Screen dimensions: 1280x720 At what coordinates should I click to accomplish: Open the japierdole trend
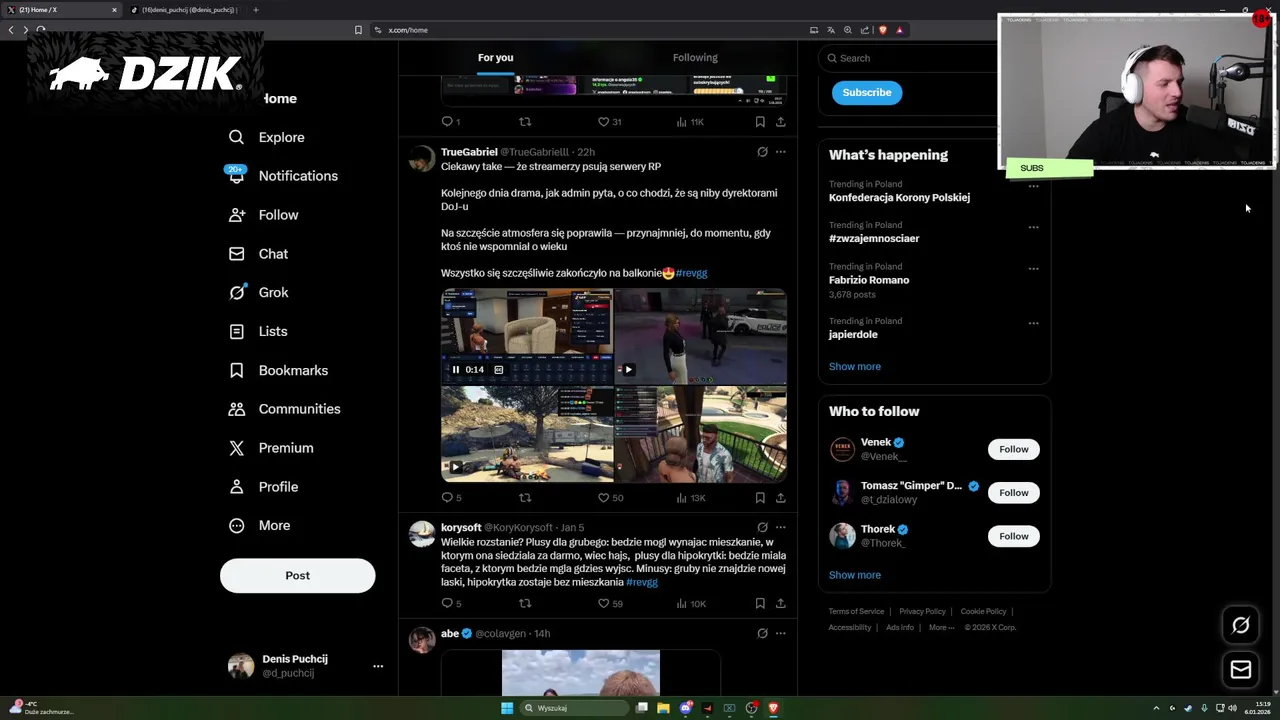pos(853,335)
